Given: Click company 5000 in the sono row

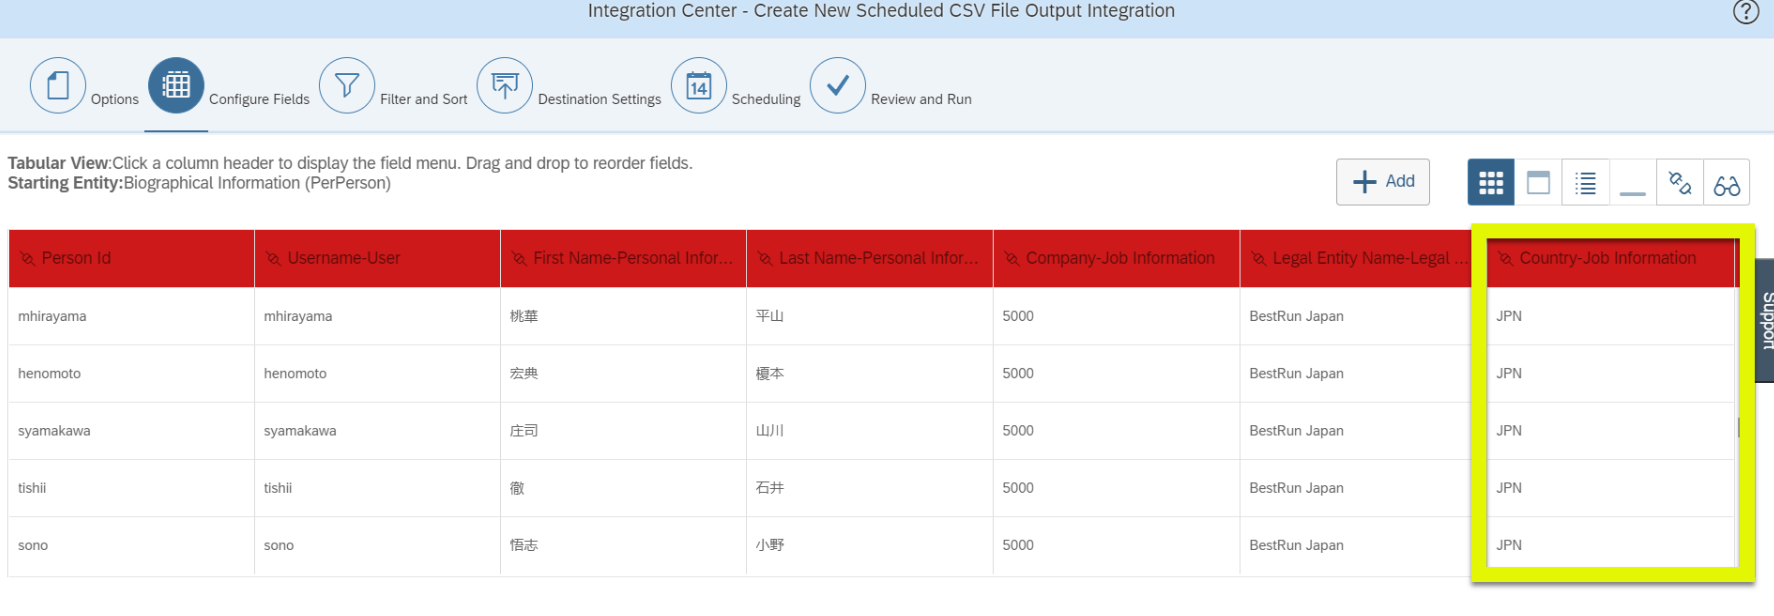Looking at the screenshot, I should pyautogui.click(x=1018, y=545).
